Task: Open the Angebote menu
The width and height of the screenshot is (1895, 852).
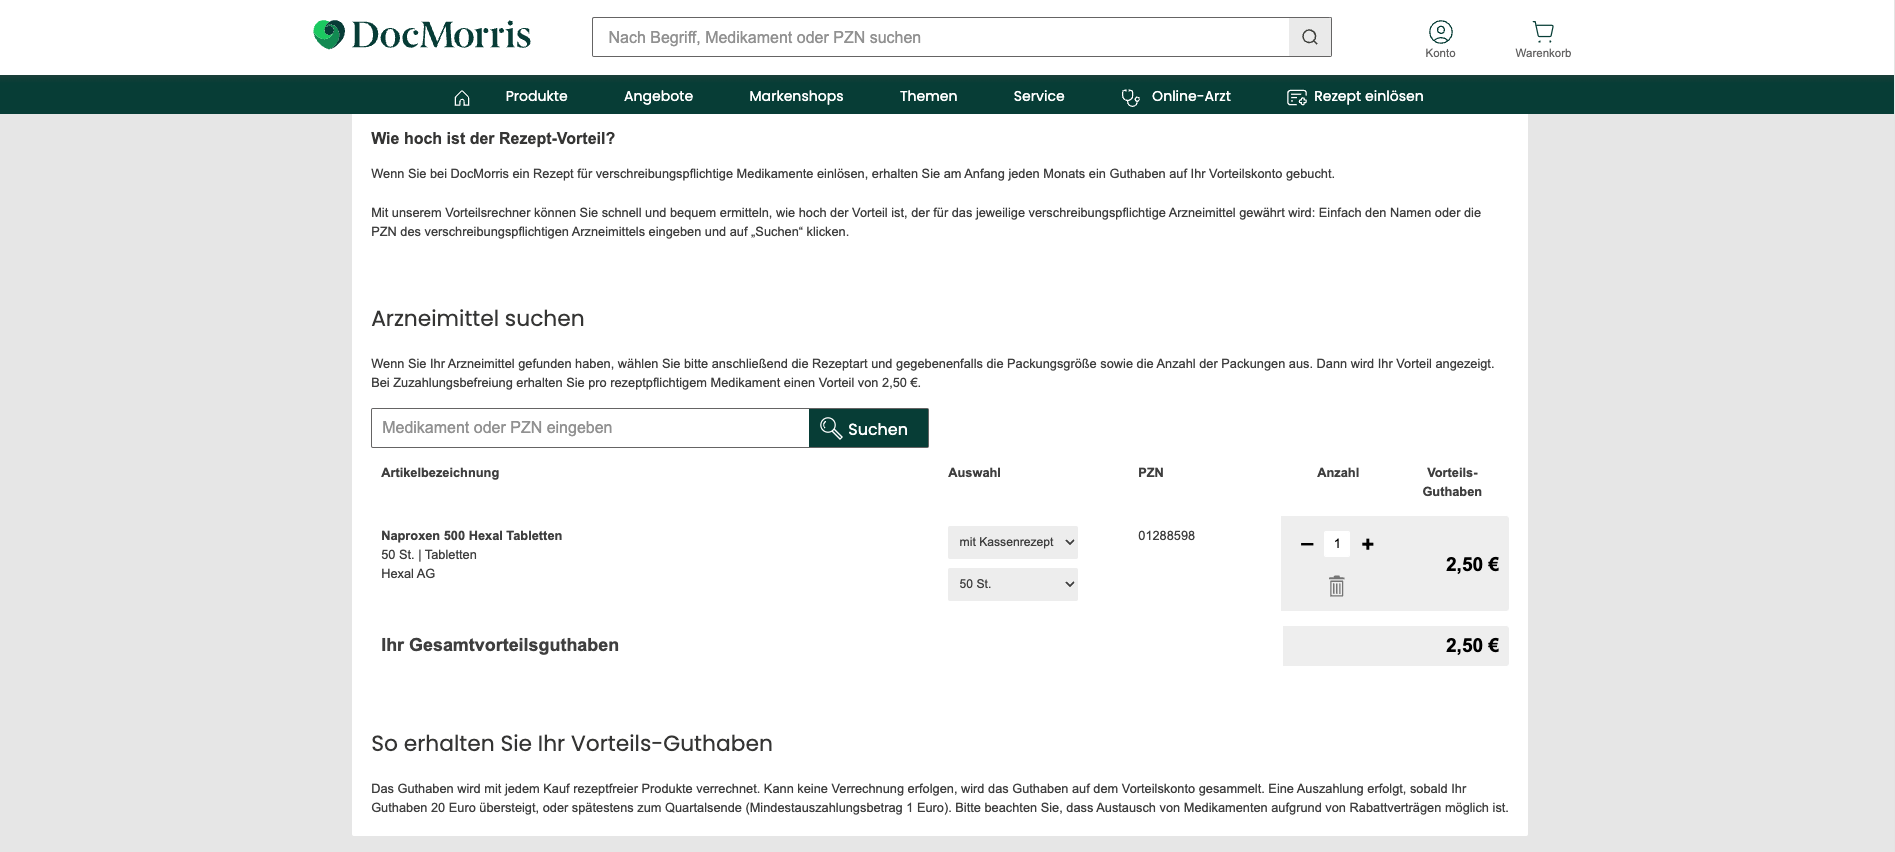Action: [x=658, y=97]
